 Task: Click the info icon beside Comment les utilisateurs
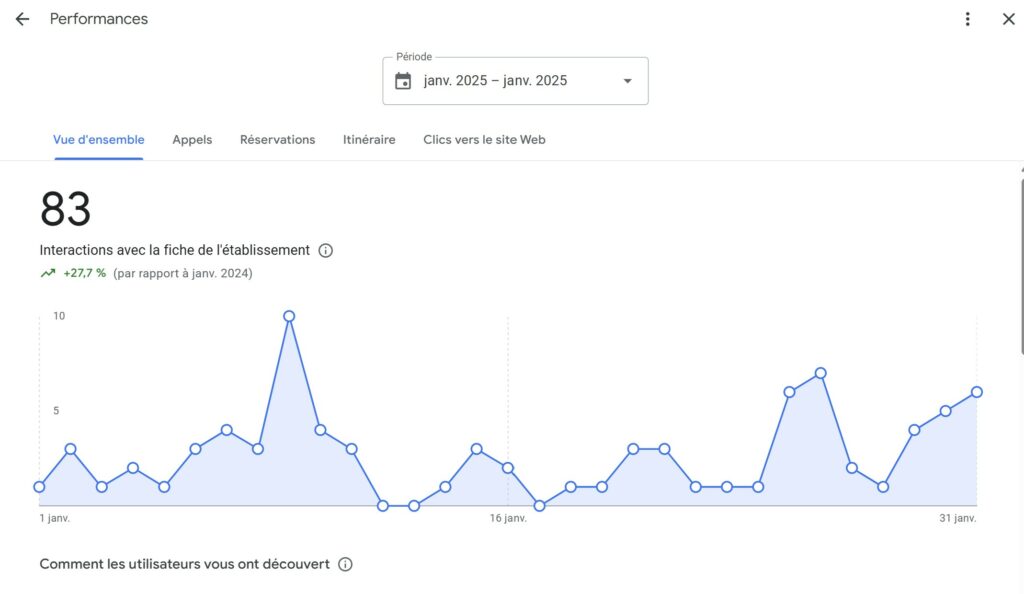(x=345, y=564)
